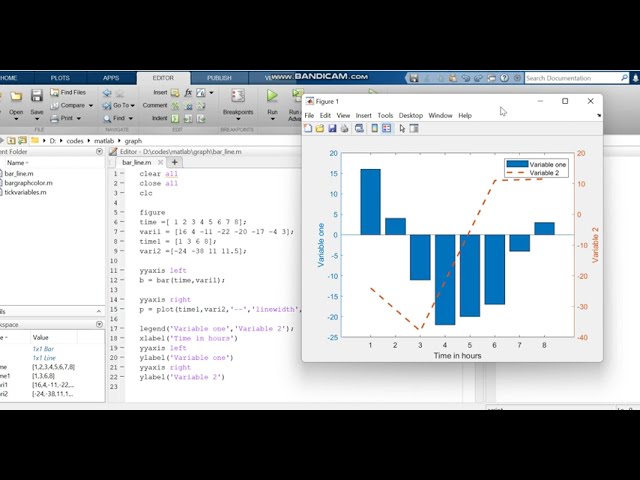Screen dimensions: 640x480
Task: Open the Find dropdown in the Navigate group
Action: 118,118
